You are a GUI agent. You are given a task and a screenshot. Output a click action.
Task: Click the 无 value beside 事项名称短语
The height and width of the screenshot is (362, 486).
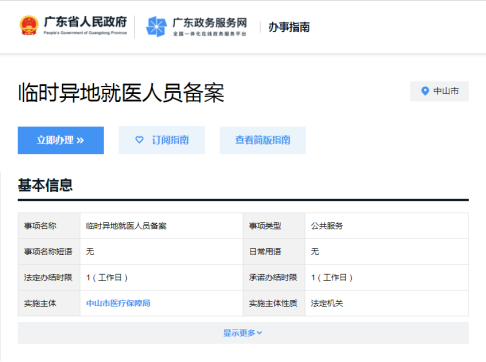90,251
